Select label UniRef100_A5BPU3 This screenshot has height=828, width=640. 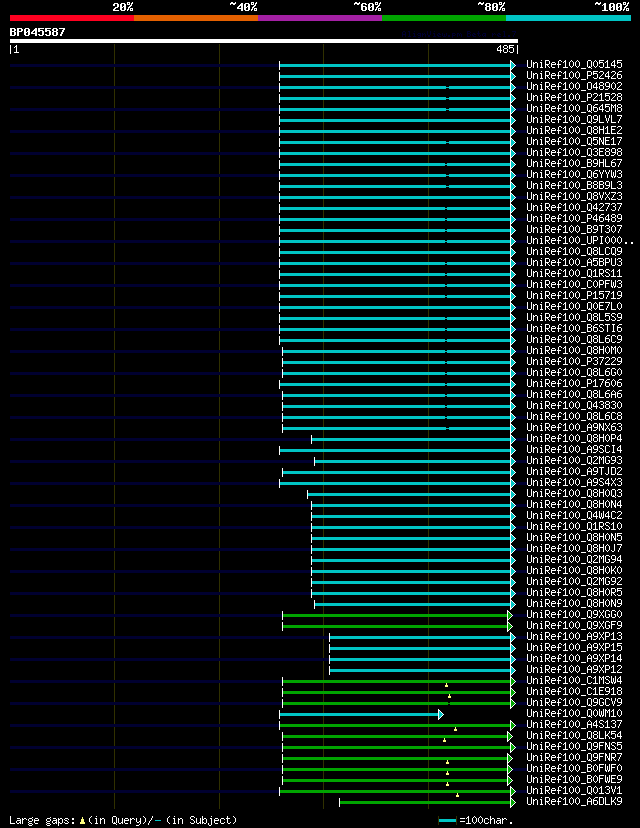coord(574,262)
